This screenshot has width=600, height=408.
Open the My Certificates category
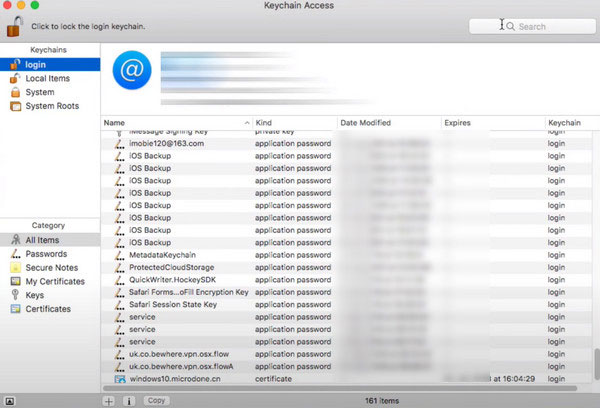(x=54, y=282)
